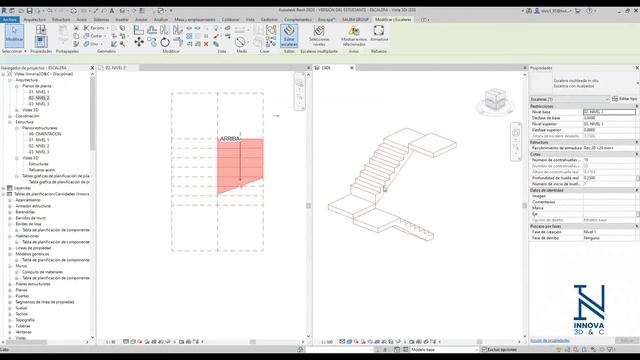Switch to the 02. NIVEL 2 view tab

[x=116, y=68]
